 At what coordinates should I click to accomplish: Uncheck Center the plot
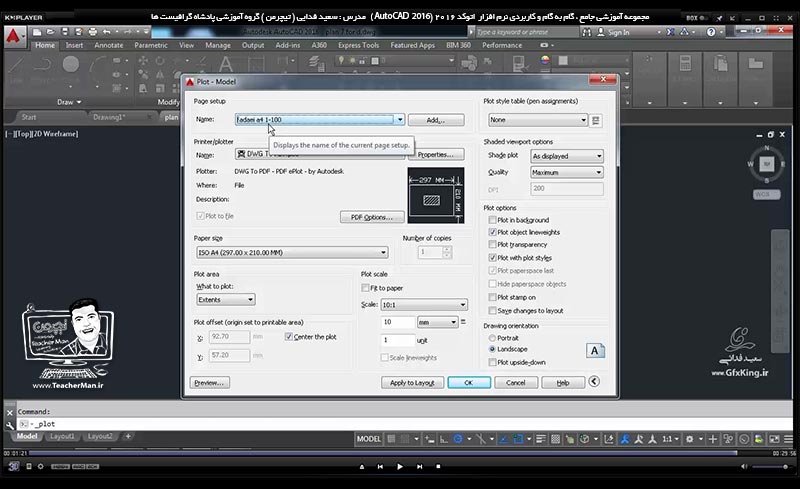pyautogui.click(x=289, y=337)
